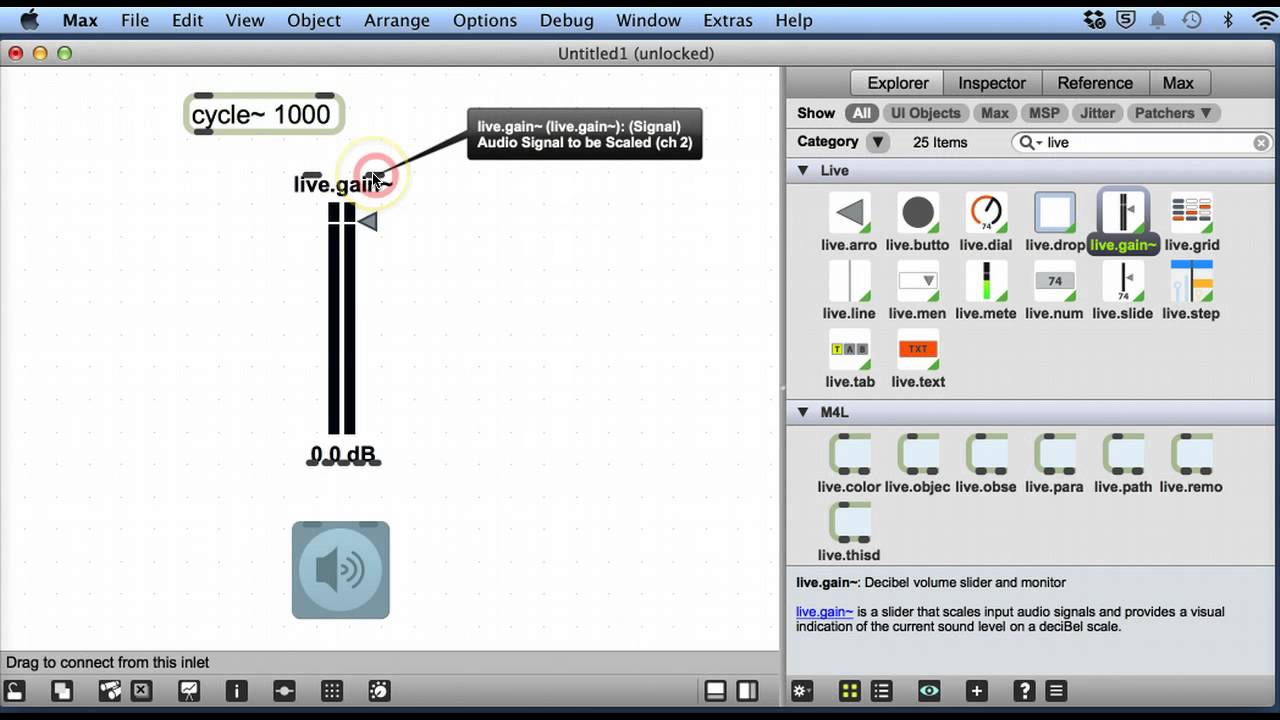The width and height of the screenshot is (1280, 720).
Task: Select the live.dial object icon
Action: tap(986, 212)
